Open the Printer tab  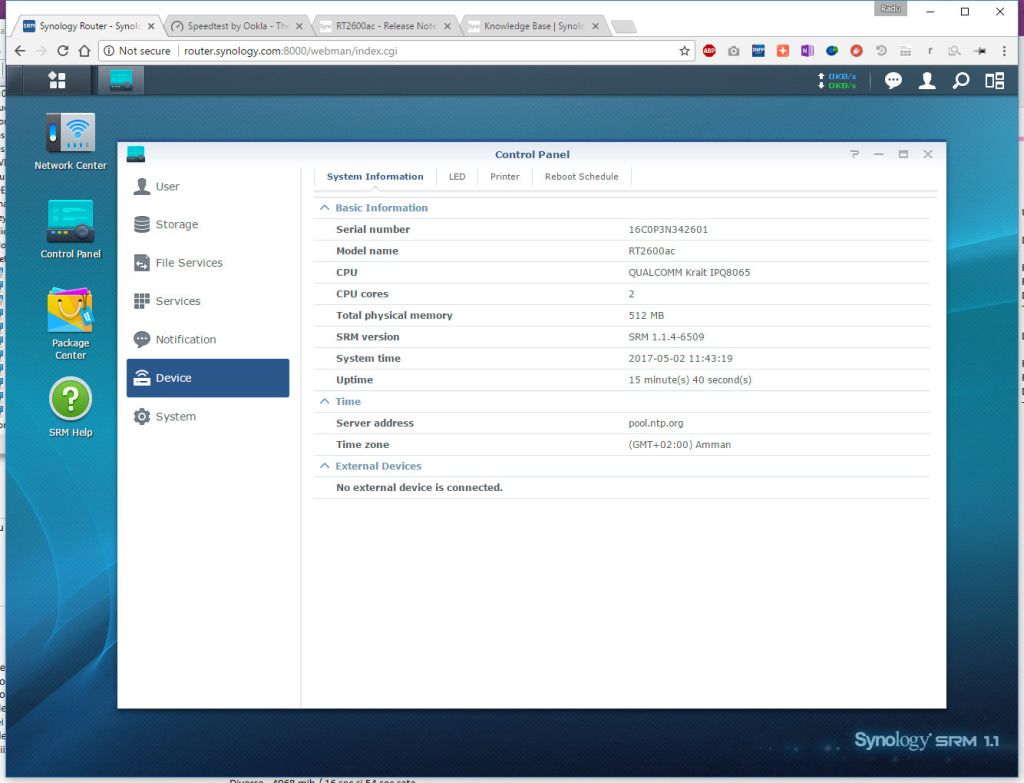click(505, 177)
